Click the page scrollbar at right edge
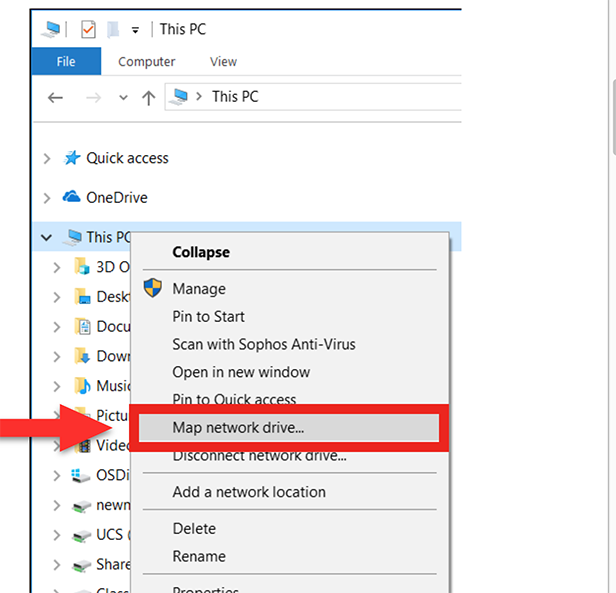 [x=614, y=117]
